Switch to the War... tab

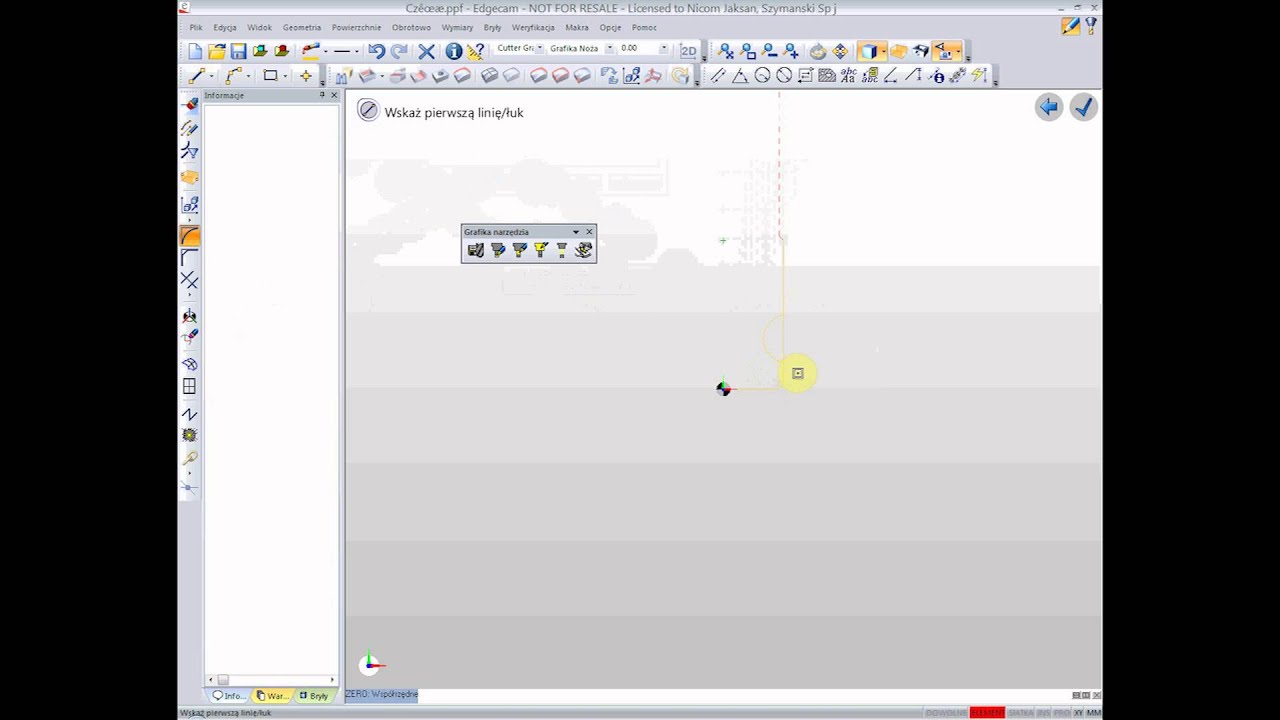272,695
